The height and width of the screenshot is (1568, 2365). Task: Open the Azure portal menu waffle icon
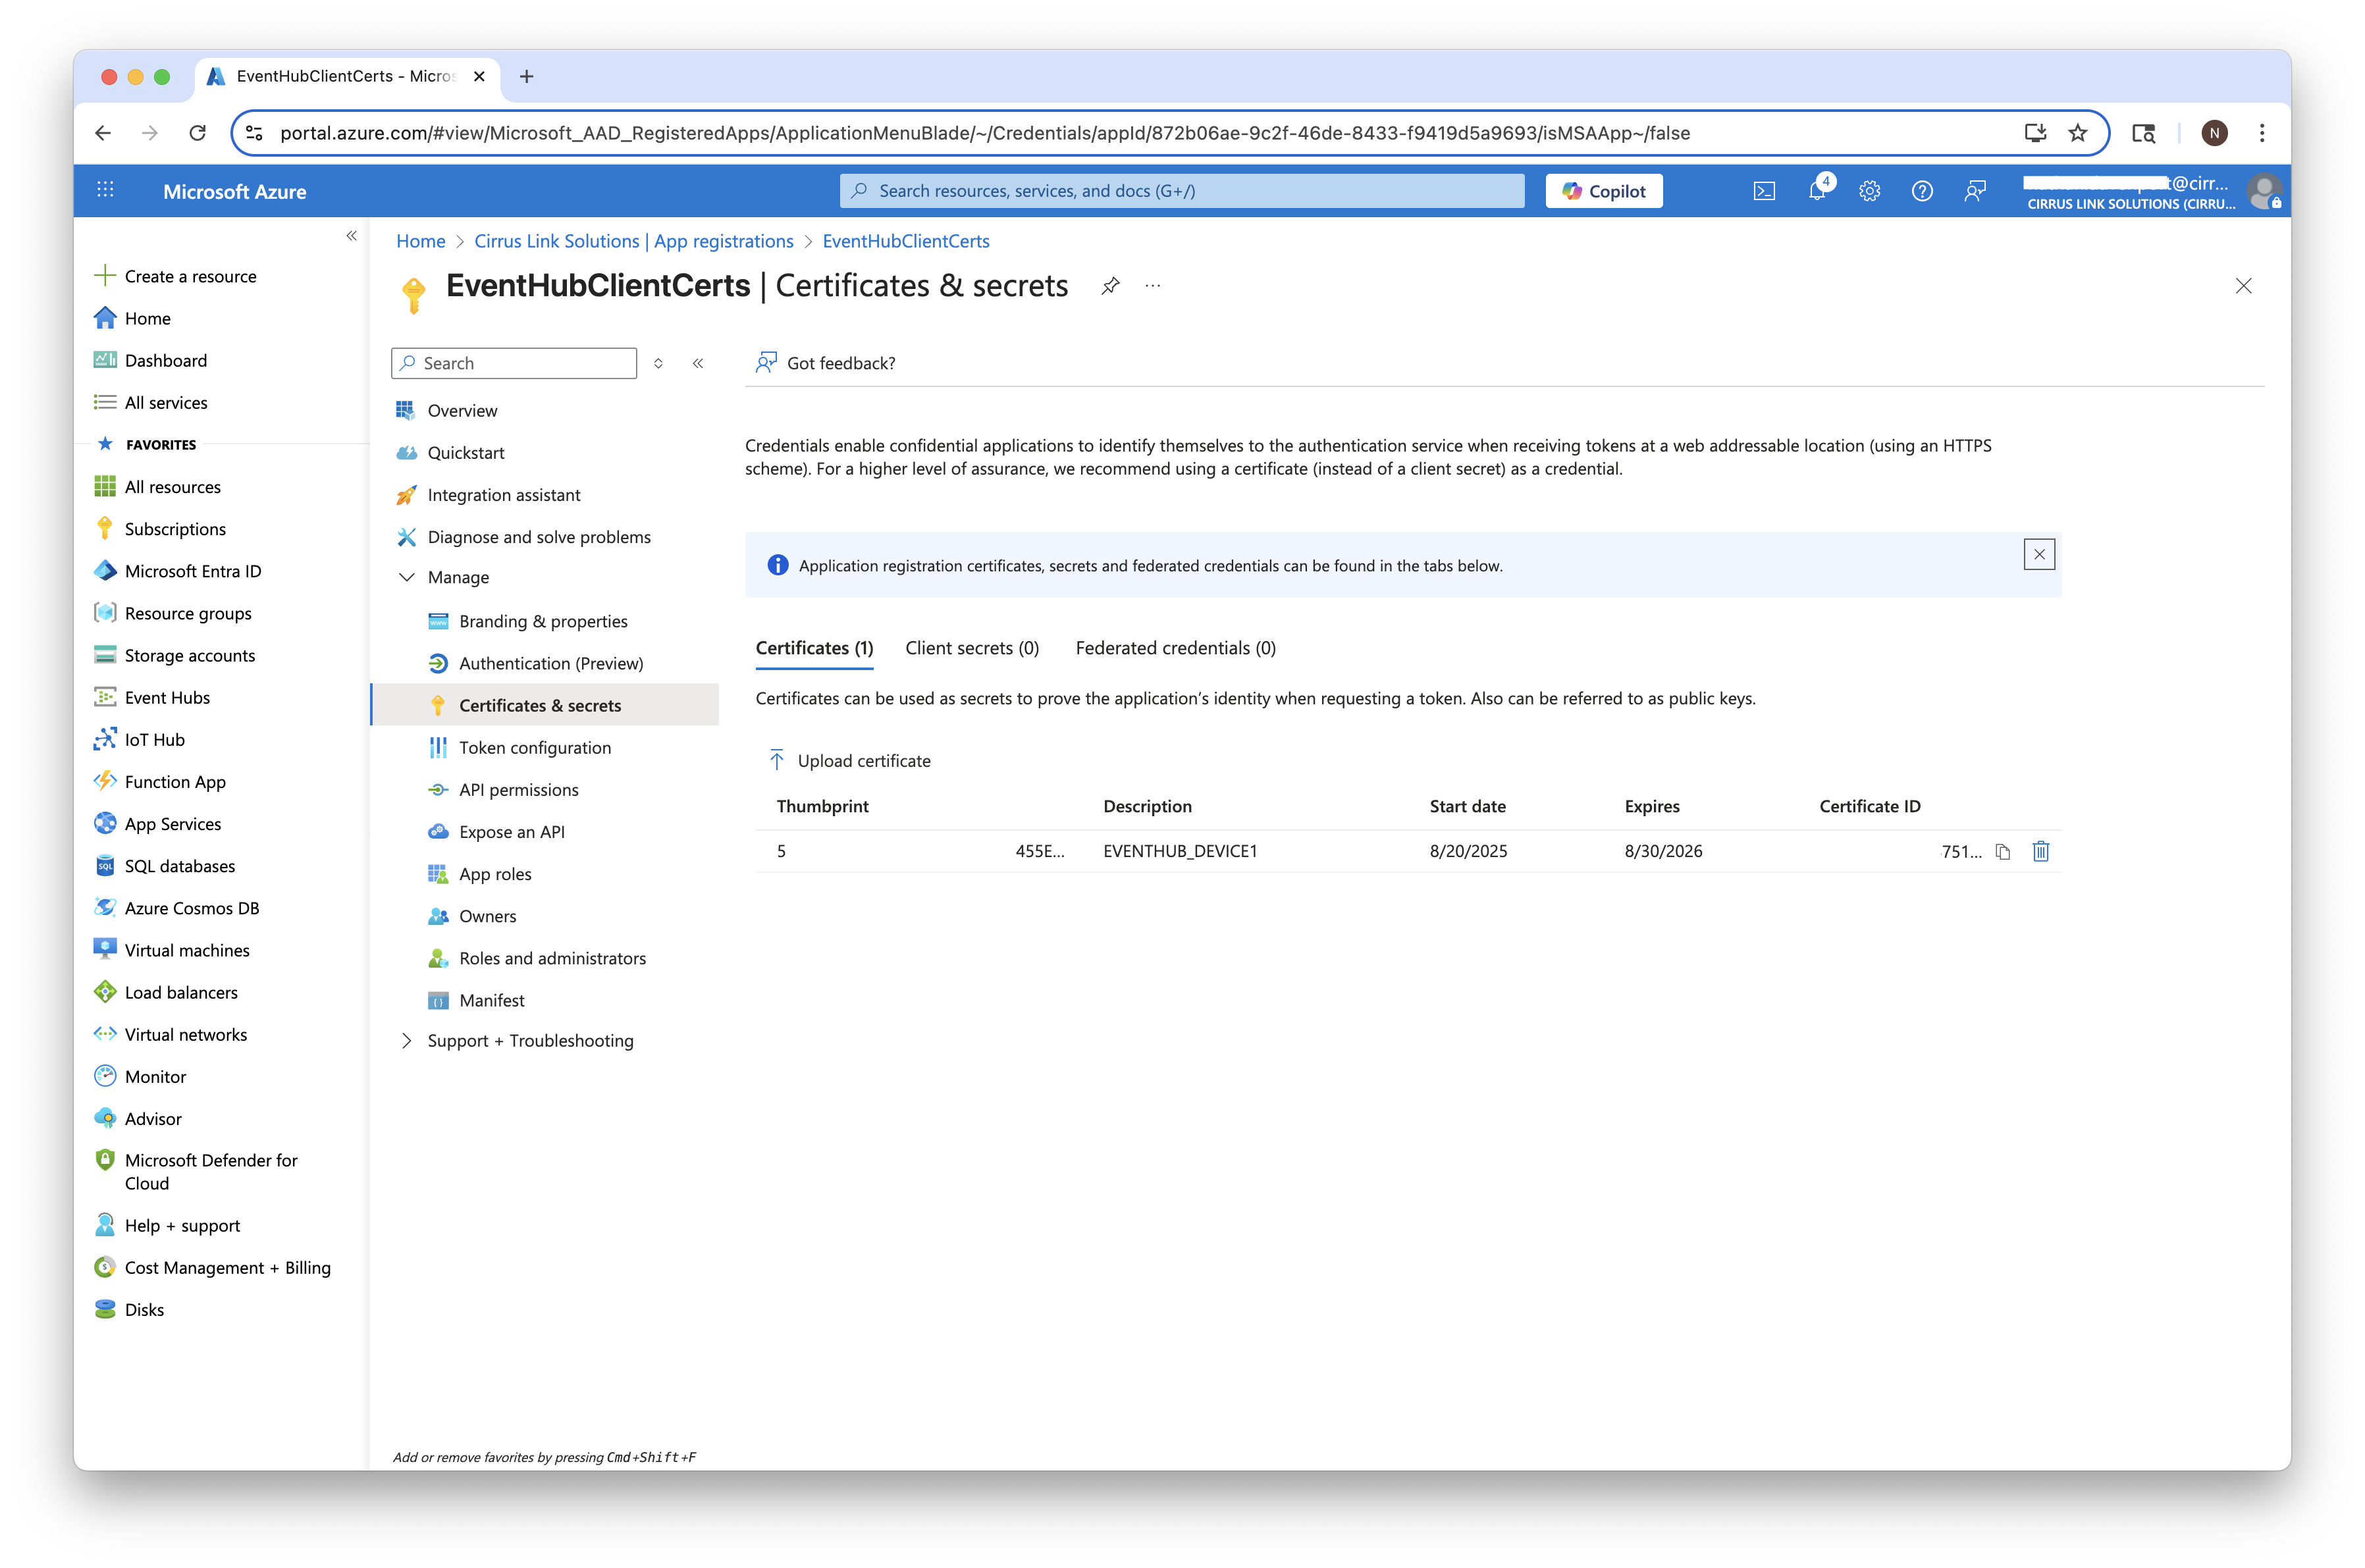105,190
